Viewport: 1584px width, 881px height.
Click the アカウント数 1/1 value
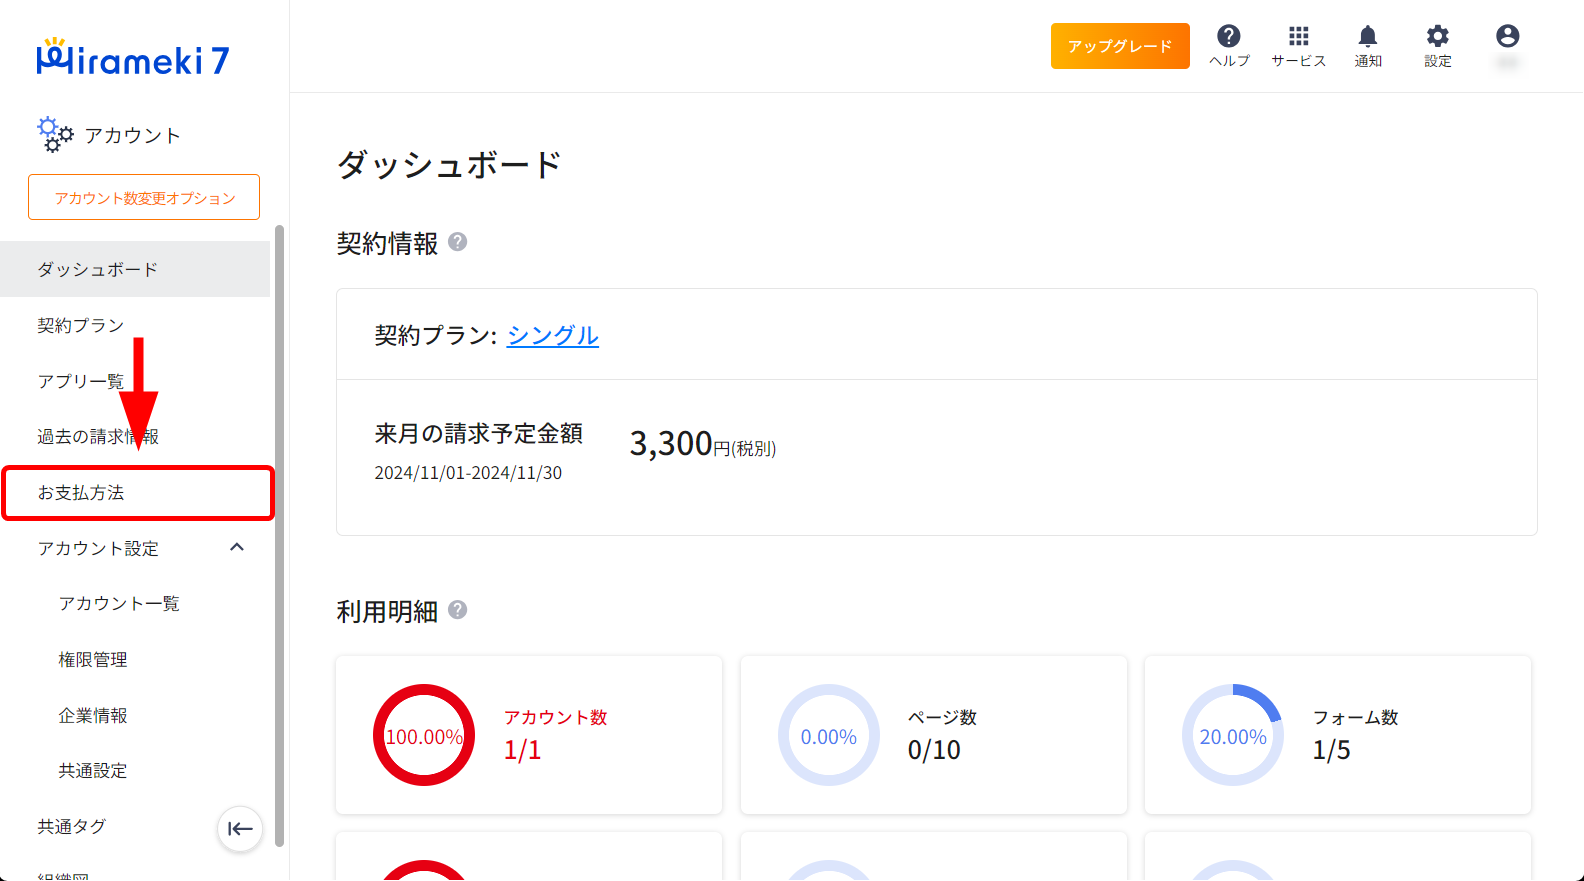pyautogui.click(x=522, y=750)
